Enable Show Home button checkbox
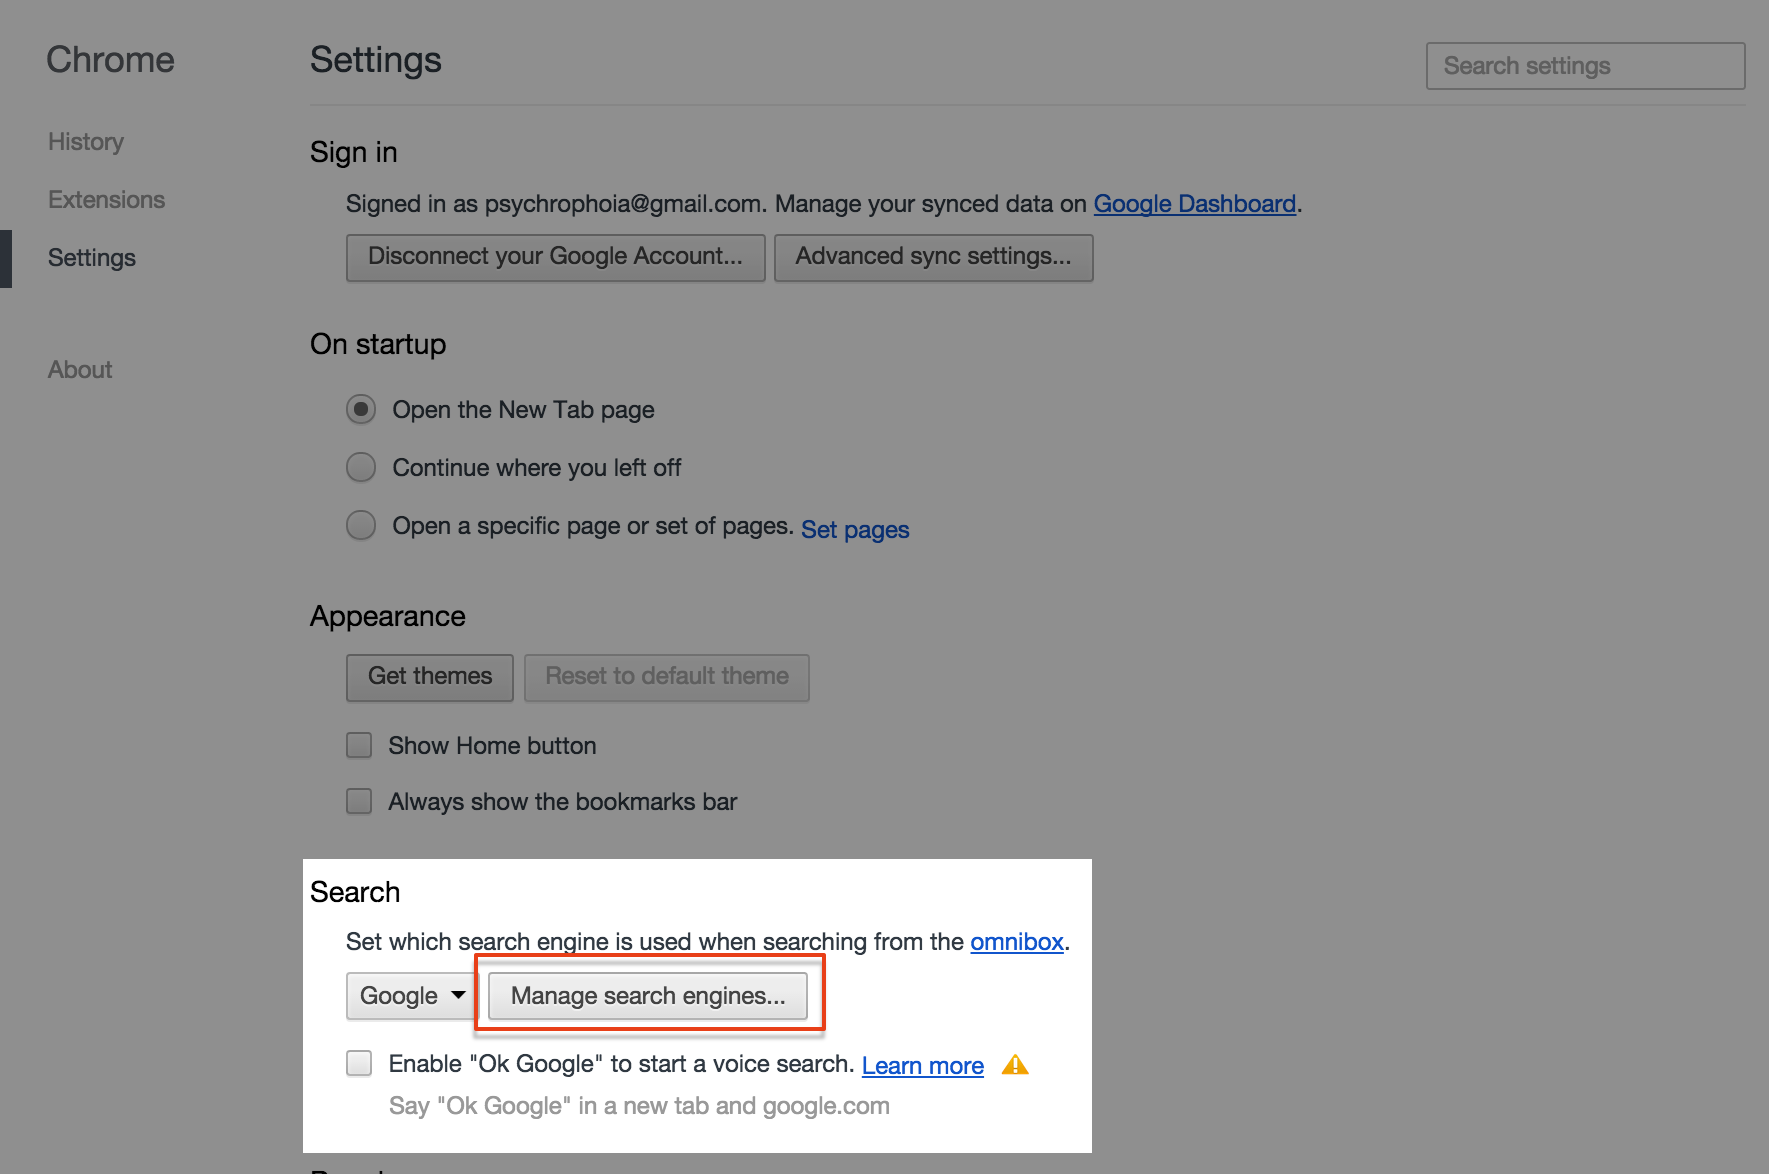Screen dimensions: 1769x1174 [359, 746]
